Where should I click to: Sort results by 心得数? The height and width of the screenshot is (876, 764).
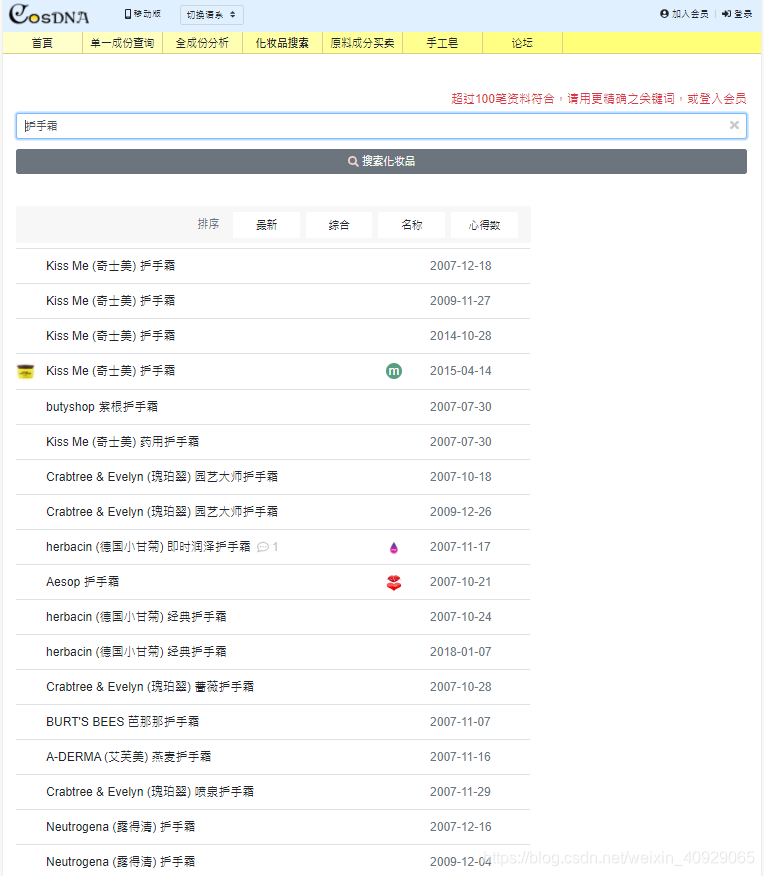484,225
